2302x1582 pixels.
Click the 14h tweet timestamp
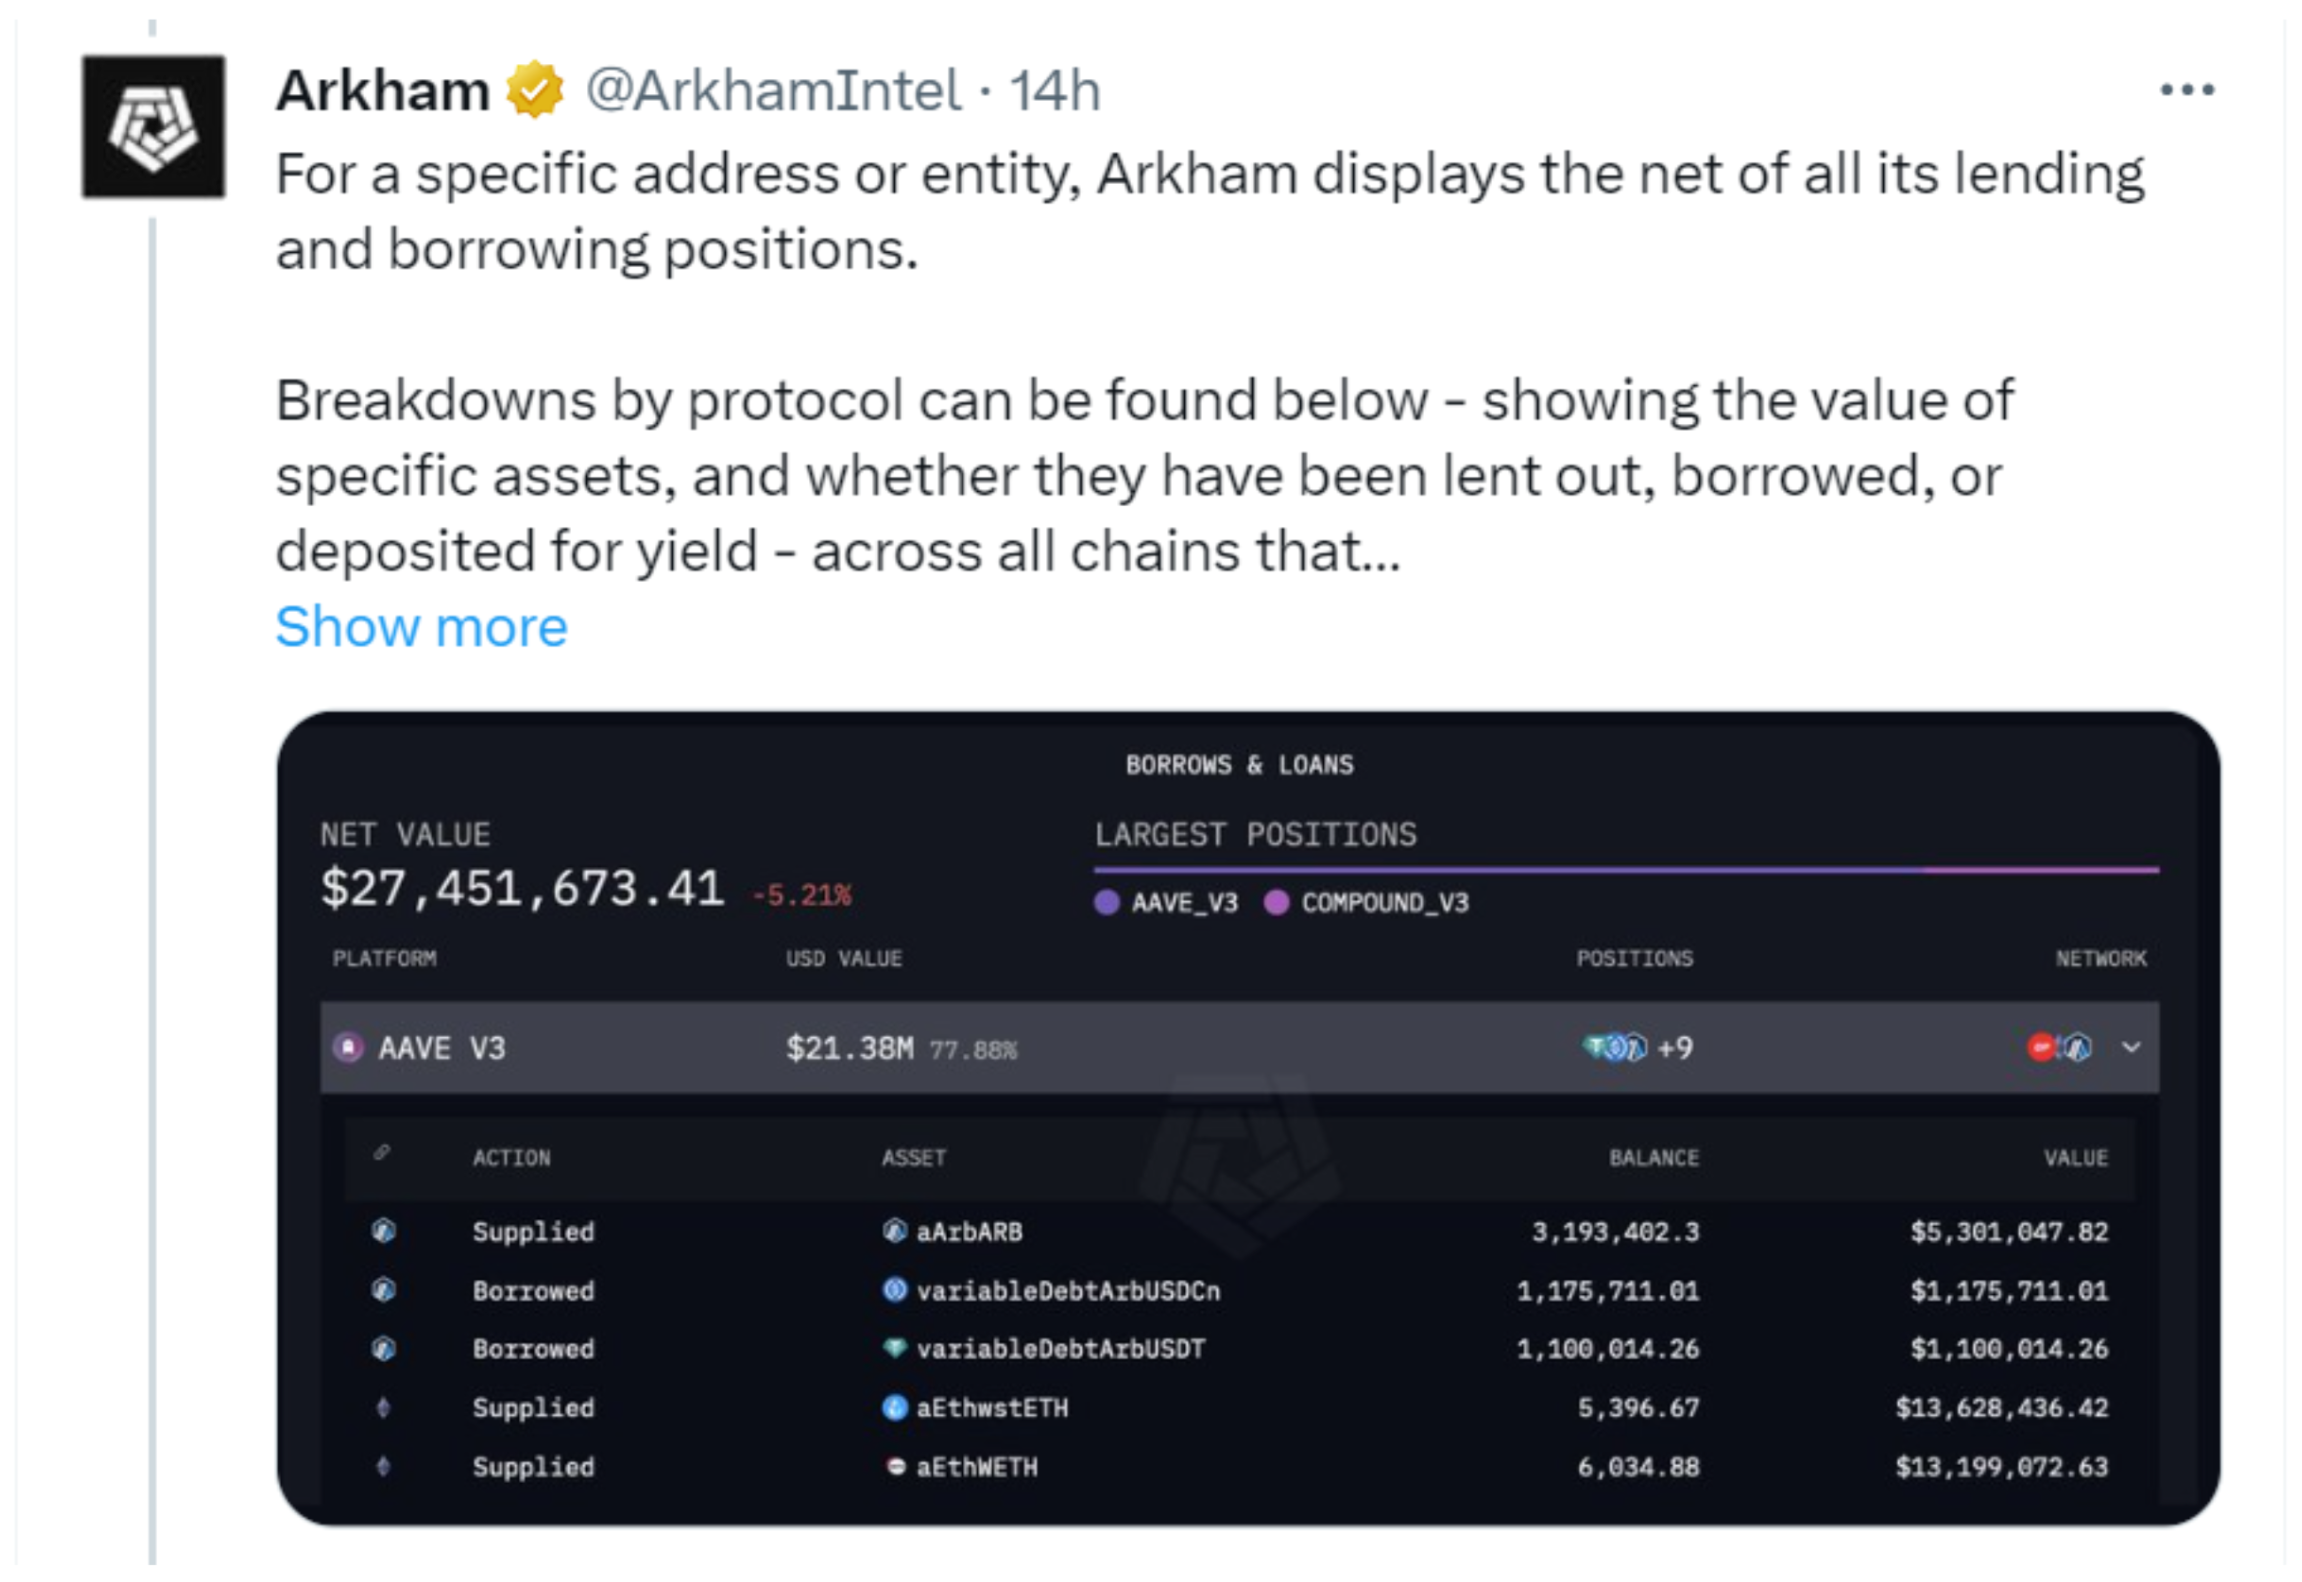1055,90
